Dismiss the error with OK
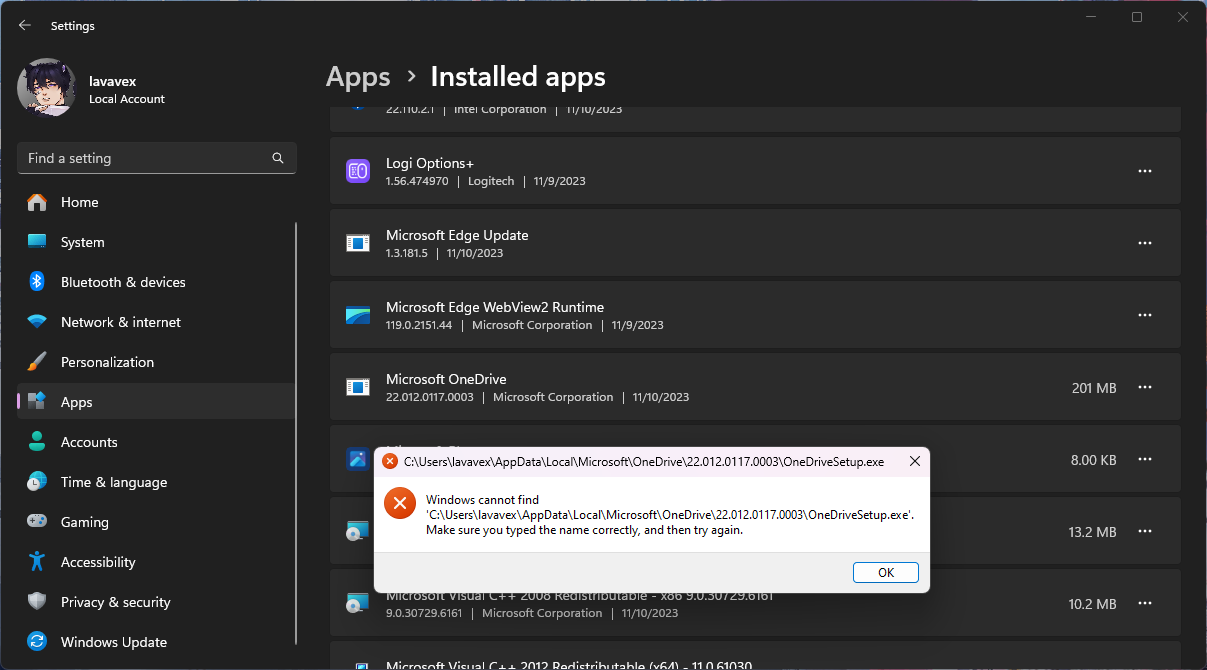1207x670 pixels. [885, 572]
